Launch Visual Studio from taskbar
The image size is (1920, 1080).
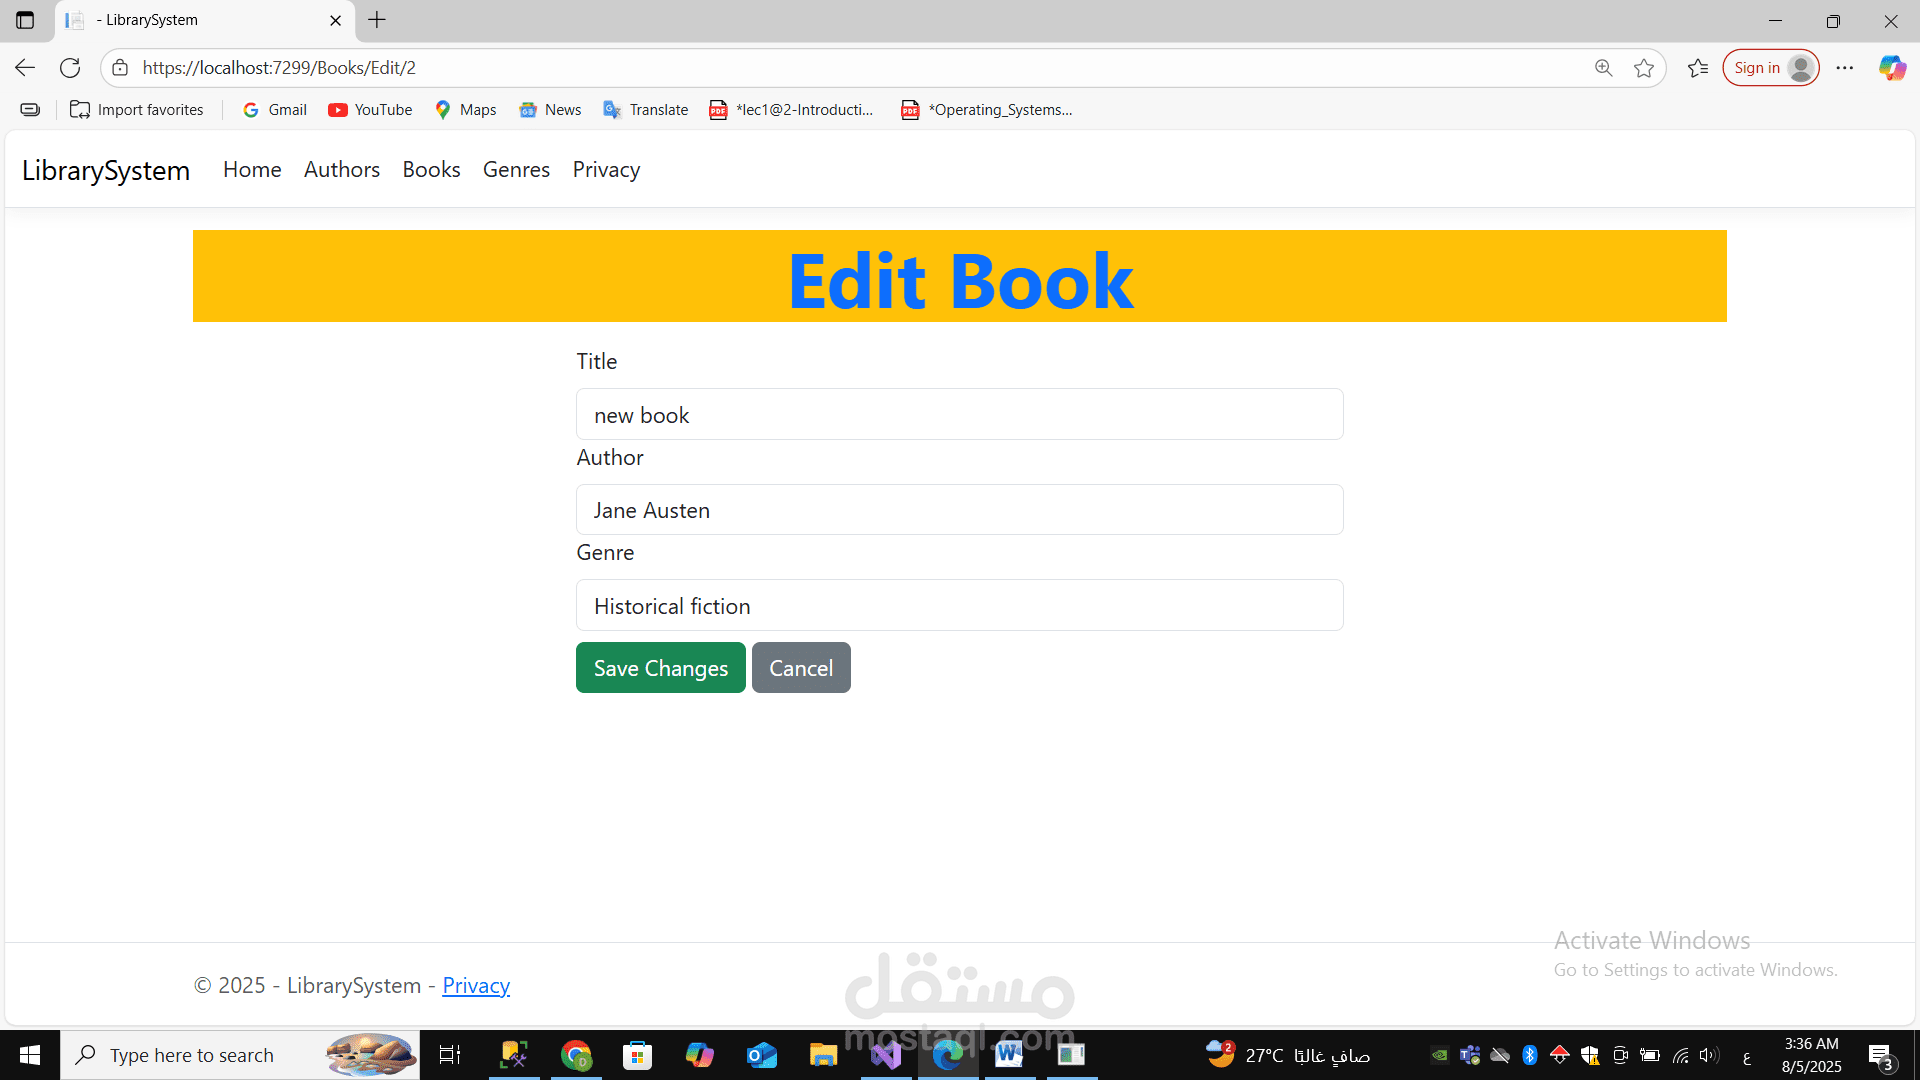click(886, 1055)
